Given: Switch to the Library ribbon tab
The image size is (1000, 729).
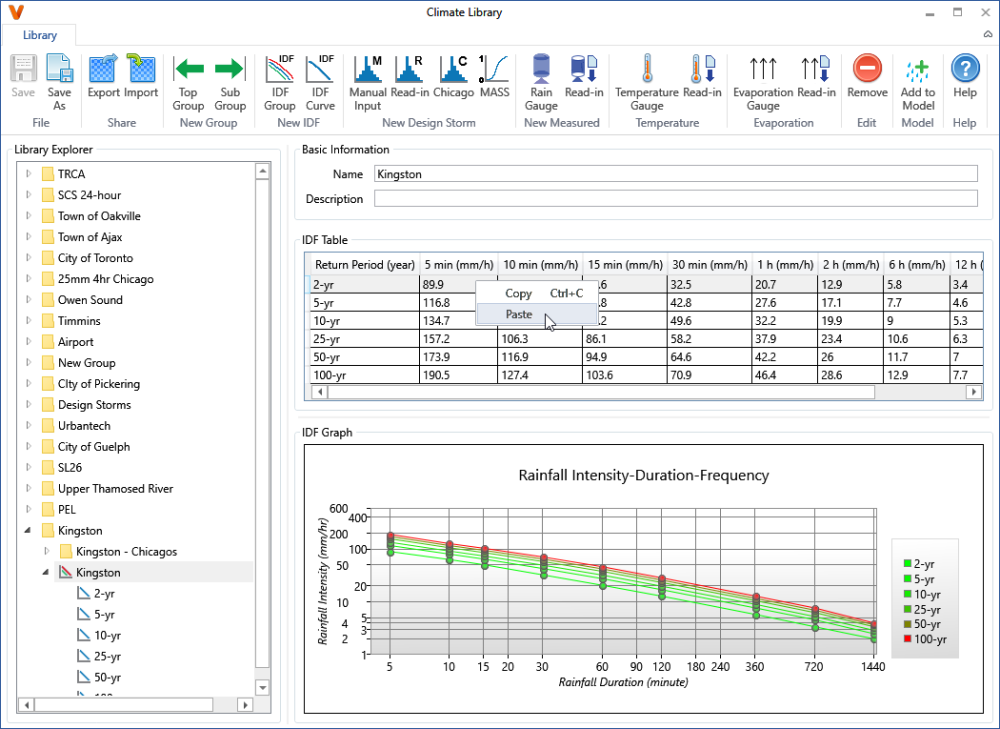Looking at the screenshot, I should click(40, 35).
